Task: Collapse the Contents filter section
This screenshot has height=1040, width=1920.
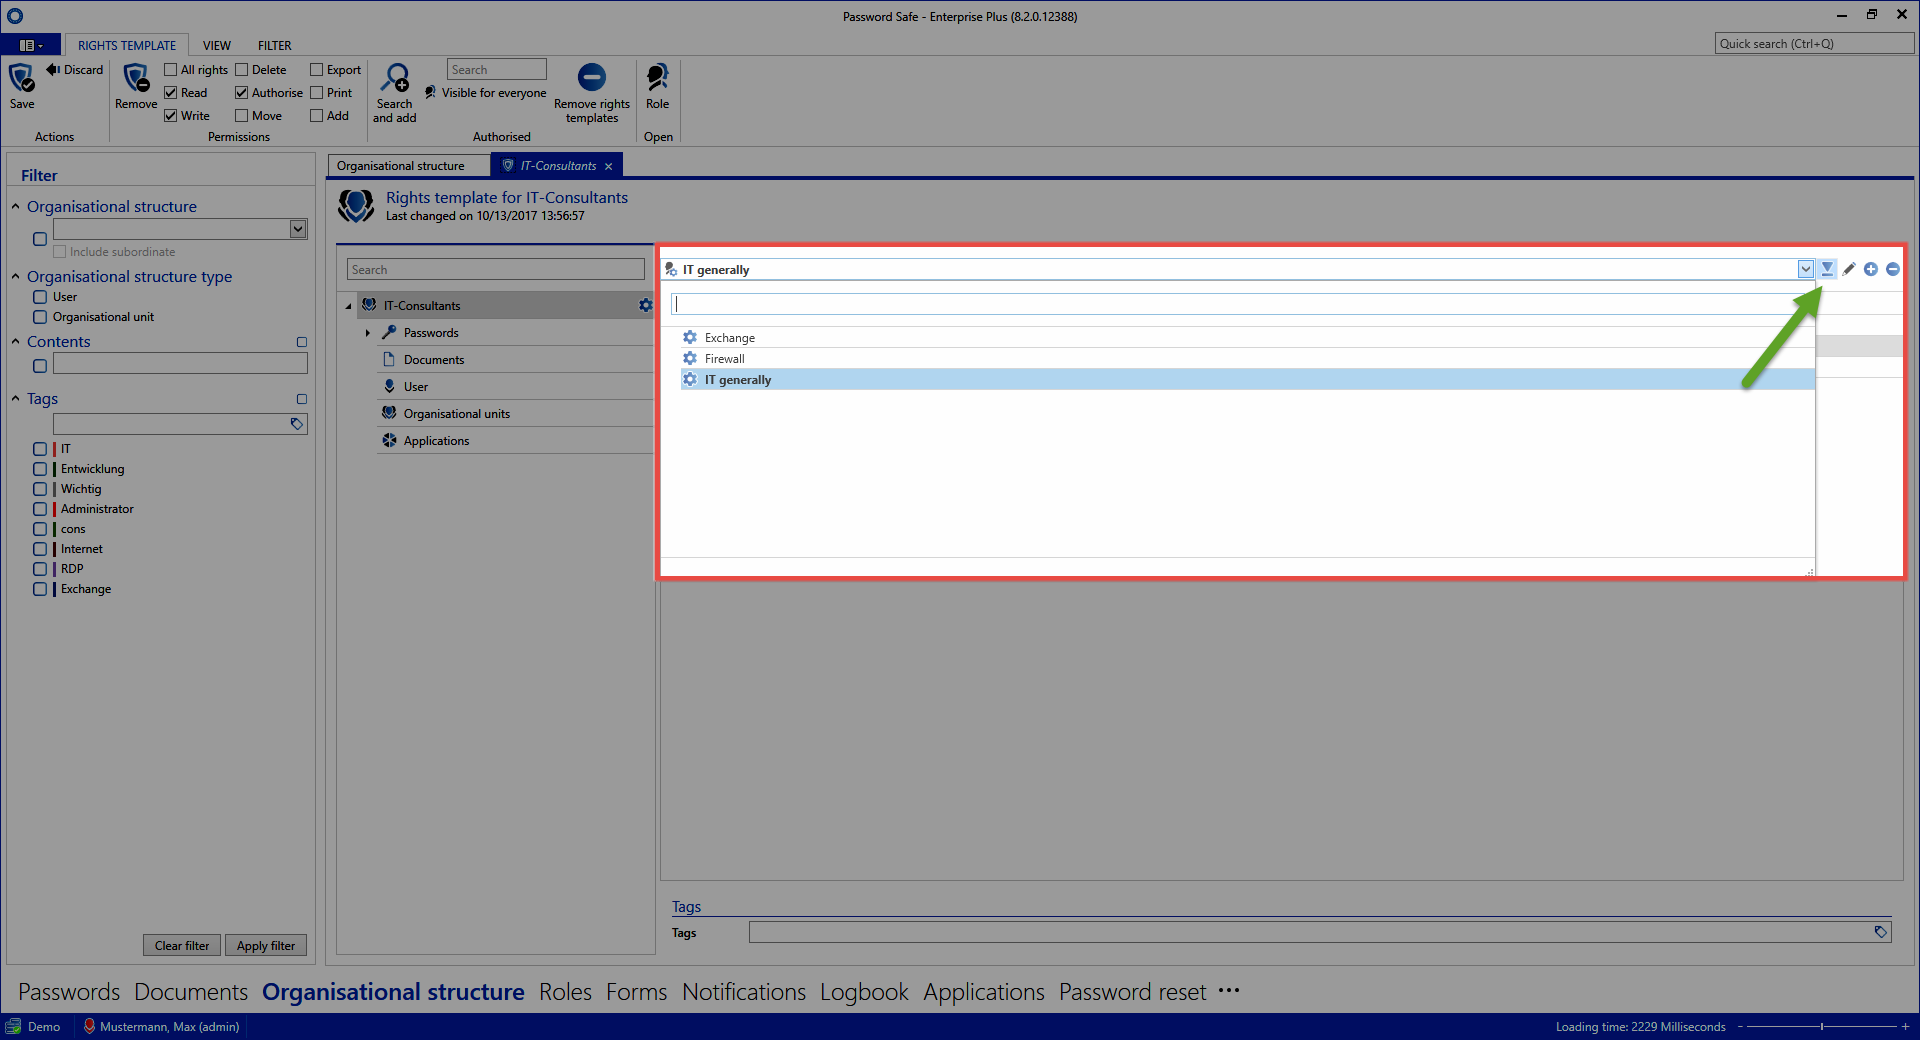Action: pos(16,341)
